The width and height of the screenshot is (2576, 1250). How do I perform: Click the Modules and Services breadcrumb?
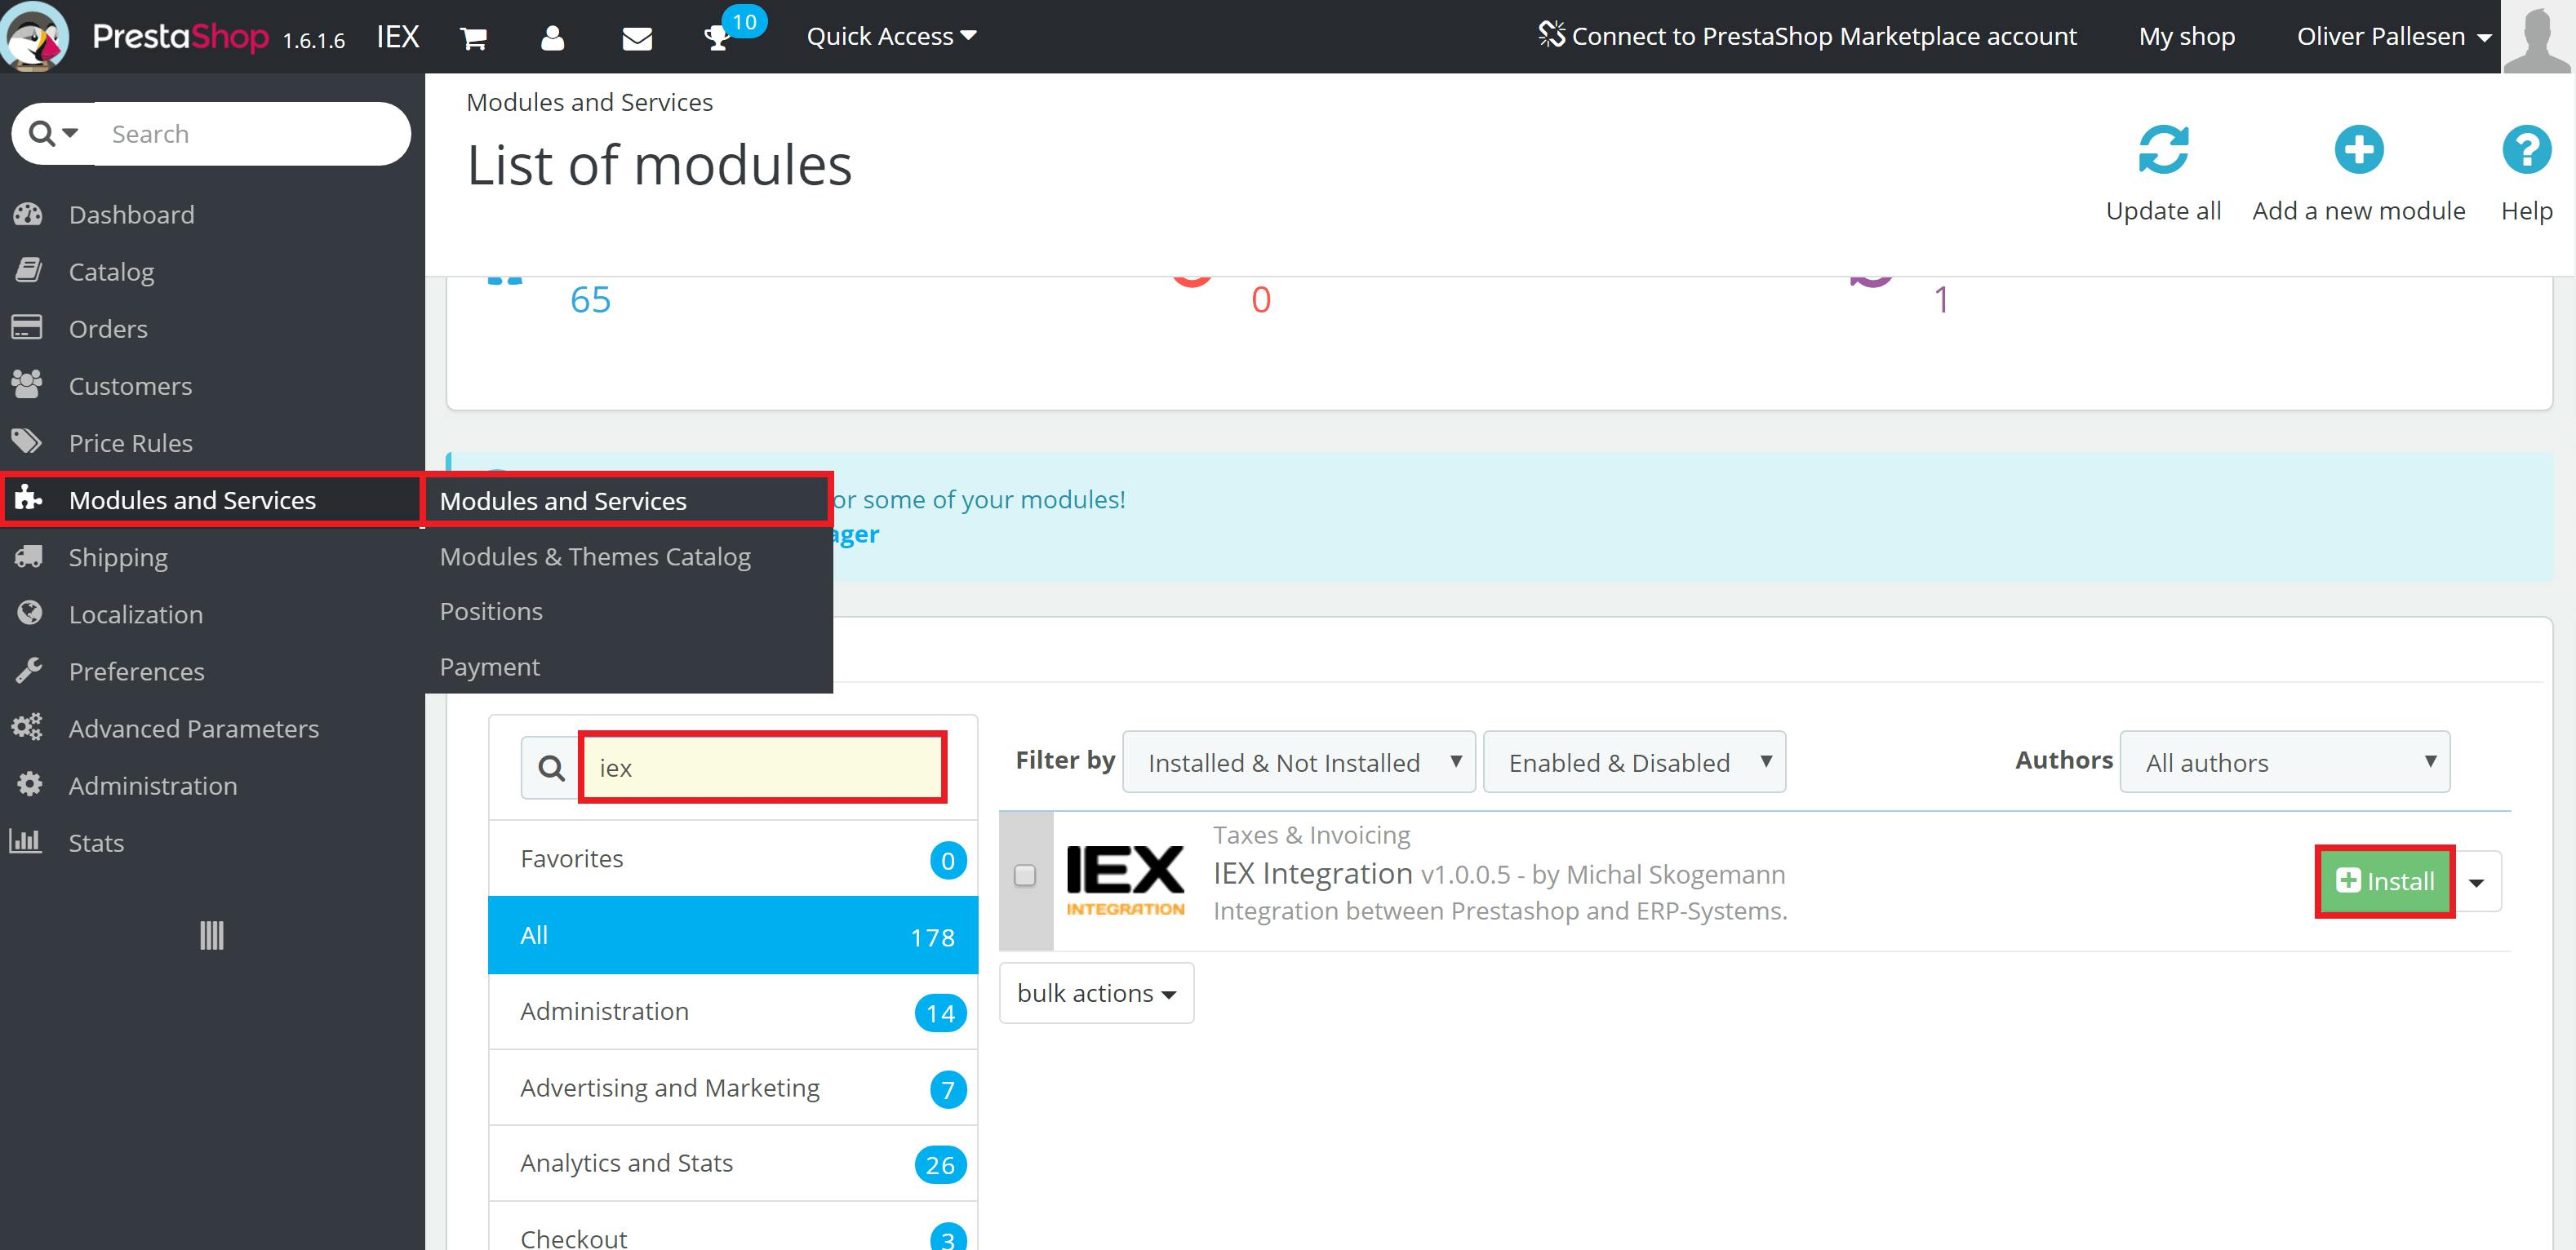589,102
